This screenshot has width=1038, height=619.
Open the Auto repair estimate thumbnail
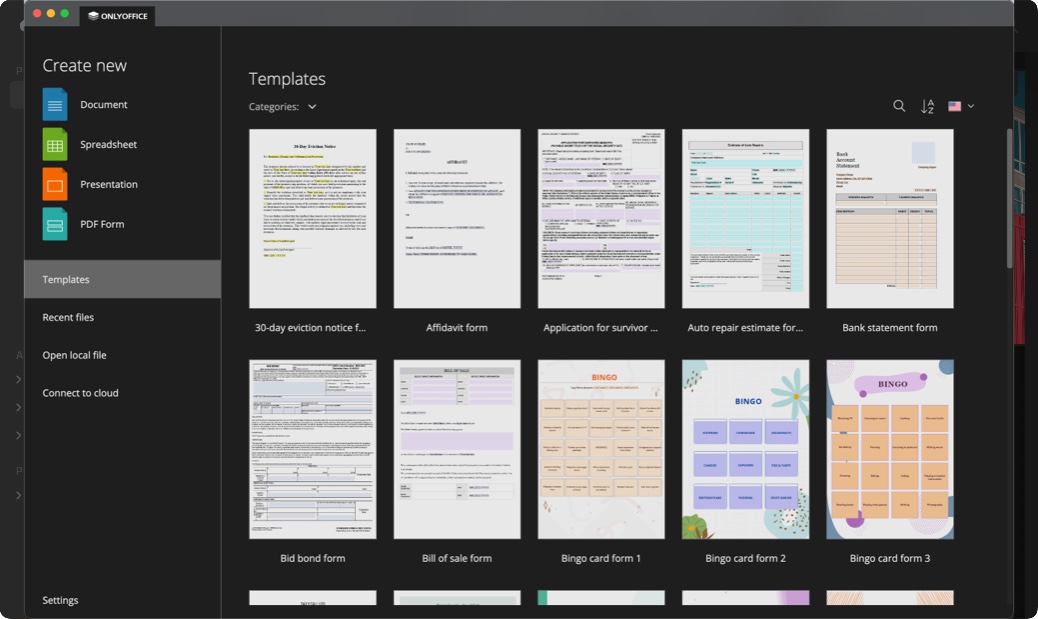pyautogui.click(x=745, y=218)
